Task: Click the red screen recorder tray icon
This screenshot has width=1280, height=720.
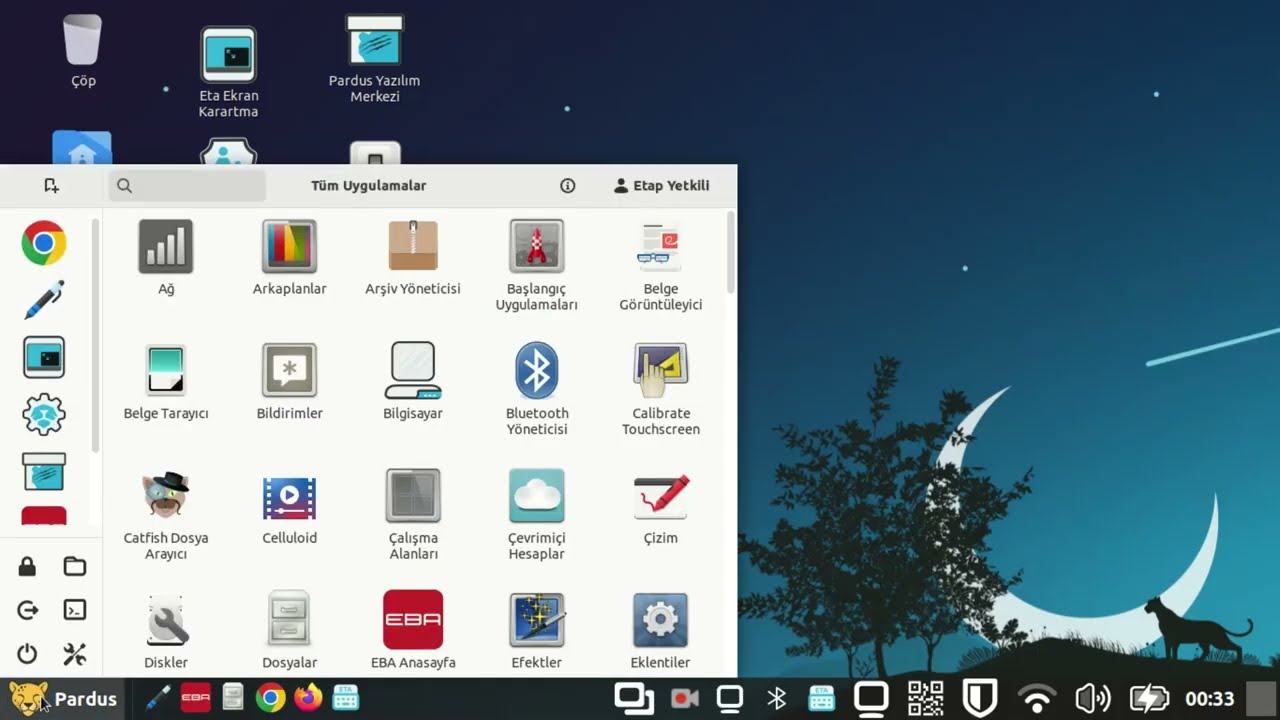Action: [x=684, y=698]
